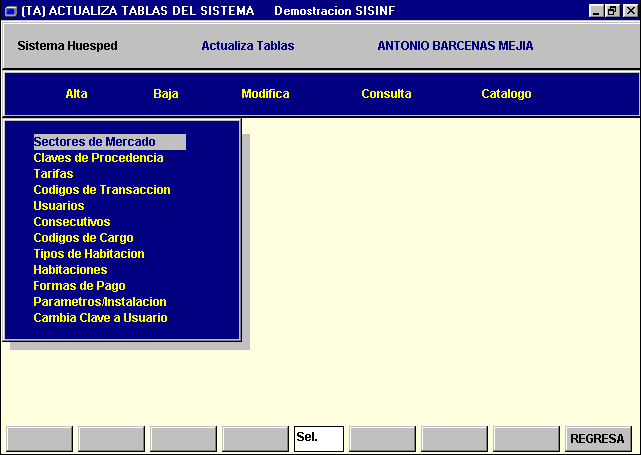This screenshot has width=641, height=455.
Task: Open the Tarifas table option
Action: tap(53, 174)
